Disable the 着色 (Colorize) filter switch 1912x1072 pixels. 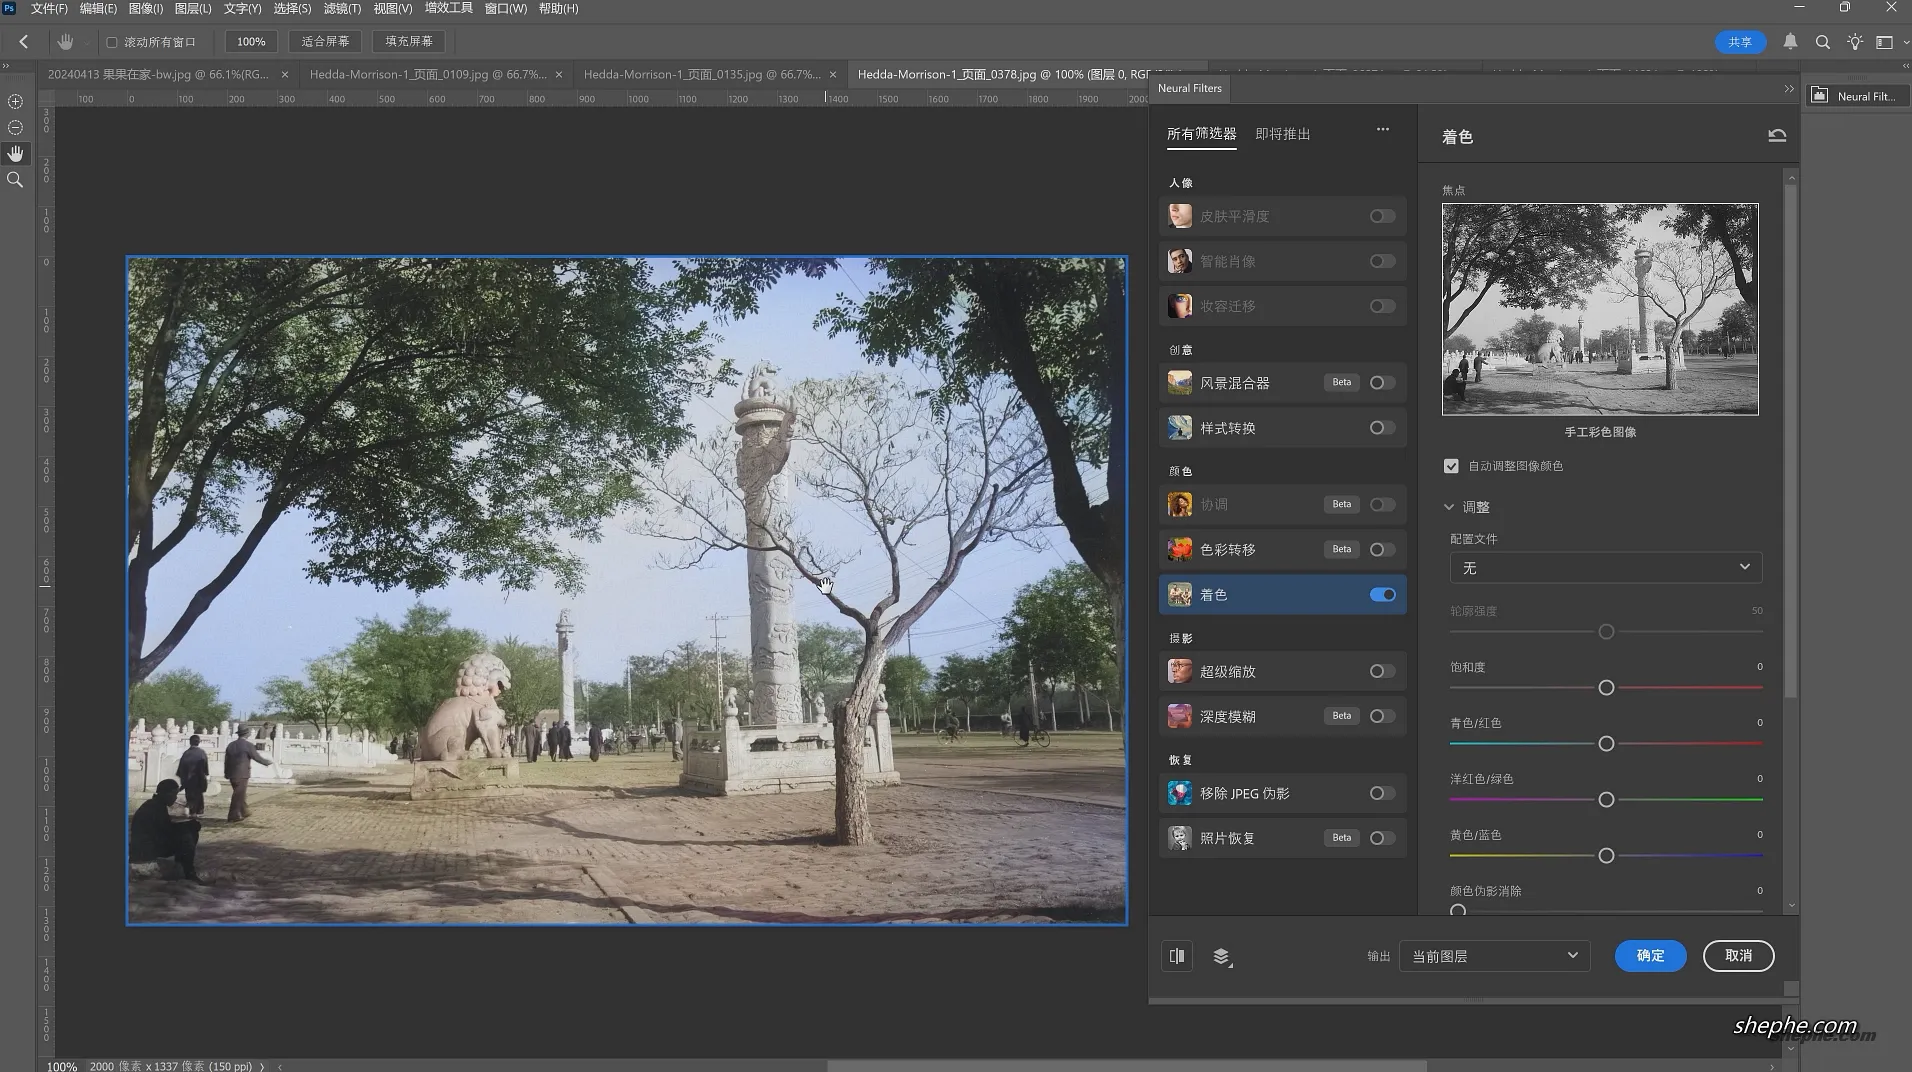[x=1383, y=594]
